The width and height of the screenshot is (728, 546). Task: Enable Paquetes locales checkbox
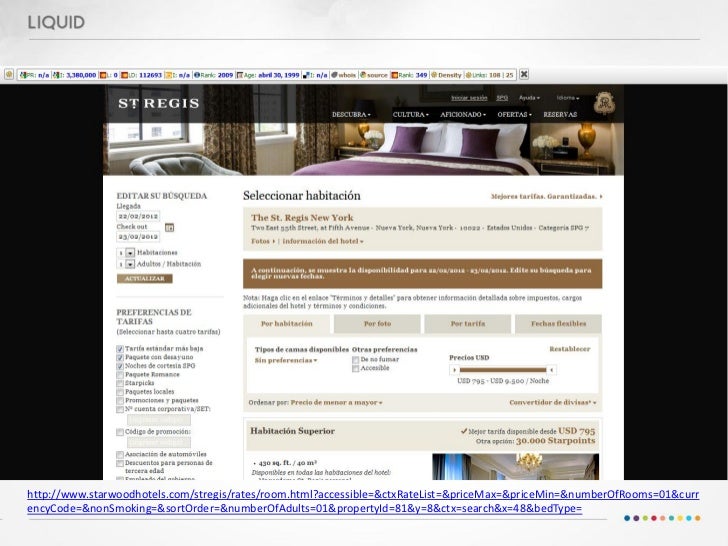(x=120, y=392)
